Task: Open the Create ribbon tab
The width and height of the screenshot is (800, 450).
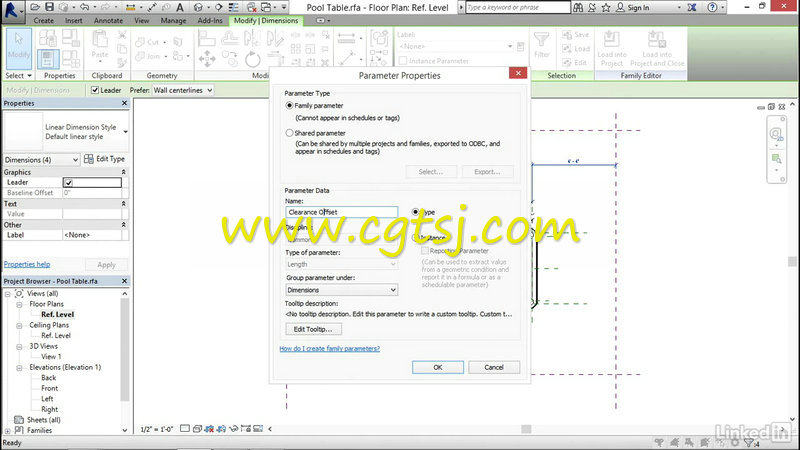Action: pos(43,20)
